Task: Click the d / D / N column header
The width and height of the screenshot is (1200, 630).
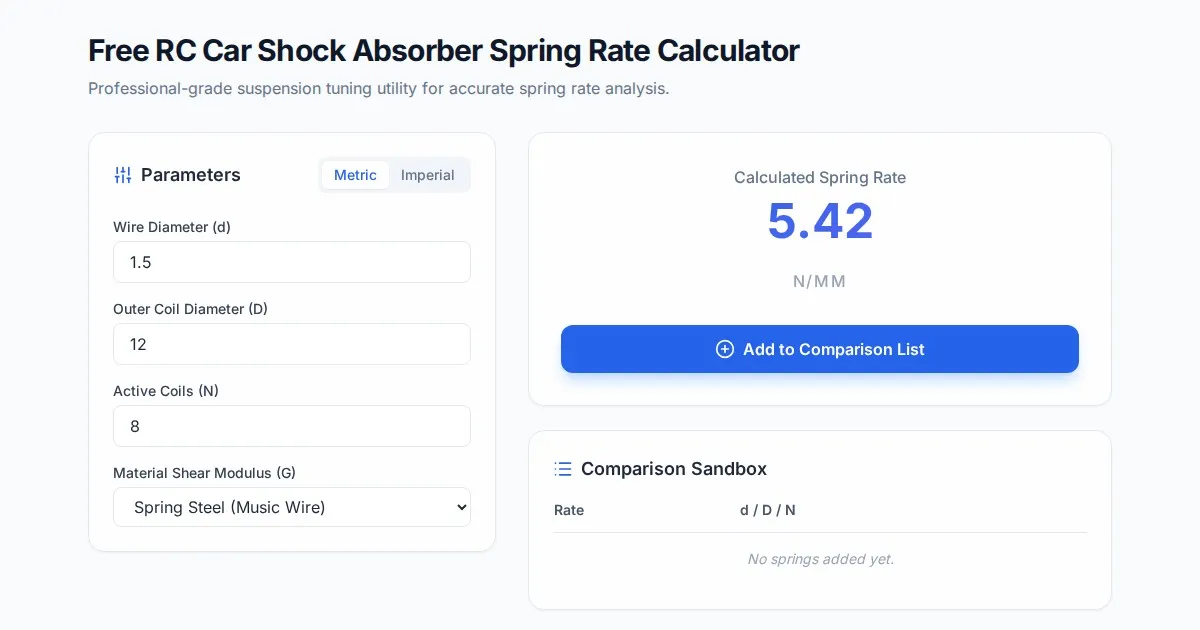Action: 767,510
